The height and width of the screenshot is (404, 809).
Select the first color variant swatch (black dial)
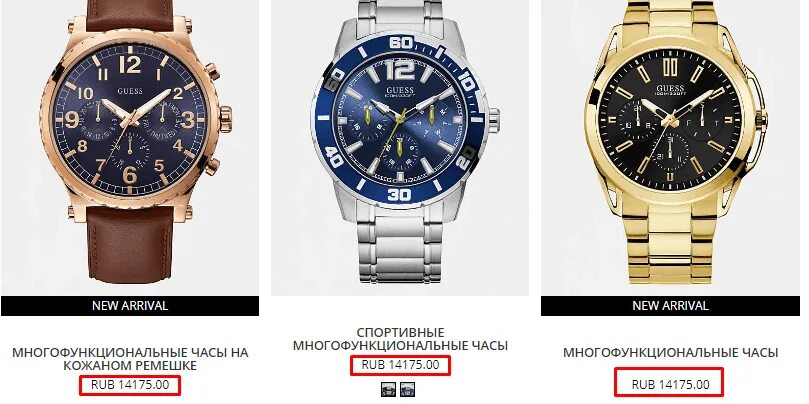[x=388, y=389]
